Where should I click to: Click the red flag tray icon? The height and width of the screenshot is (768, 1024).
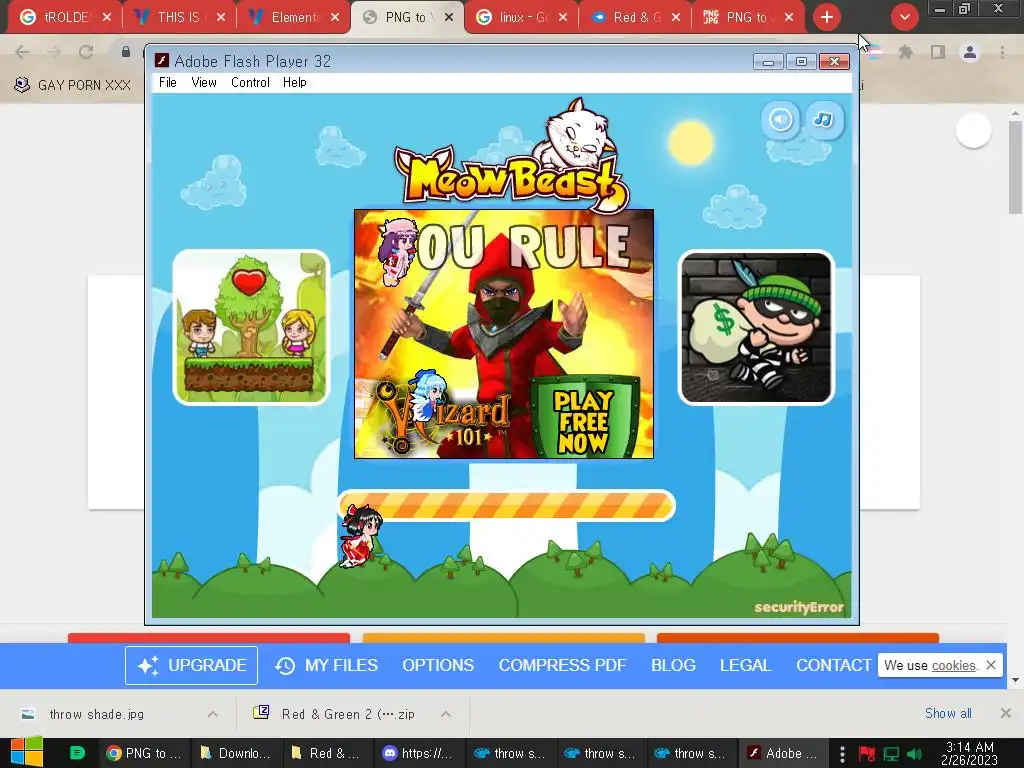click(867, 754)
